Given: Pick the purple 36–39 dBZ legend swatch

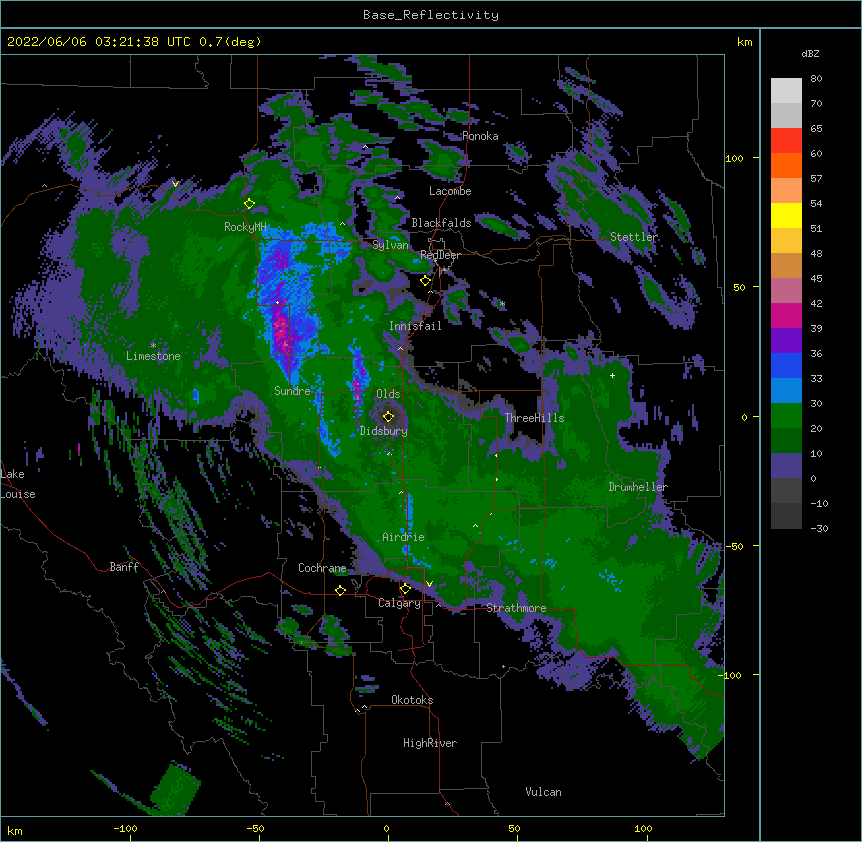Looking at the screenshot, I should click(786, 341).
